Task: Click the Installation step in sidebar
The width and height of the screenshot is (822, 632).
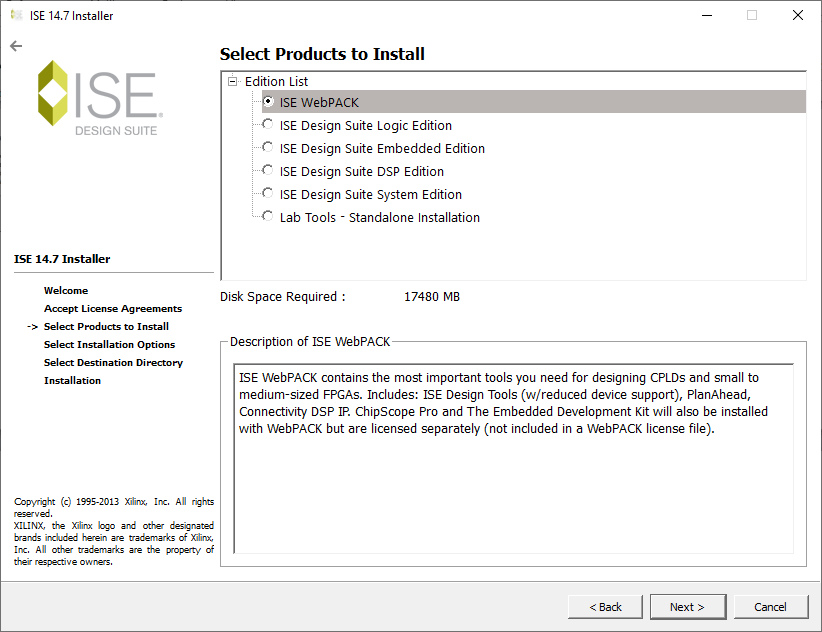Action: pos(72,380)
